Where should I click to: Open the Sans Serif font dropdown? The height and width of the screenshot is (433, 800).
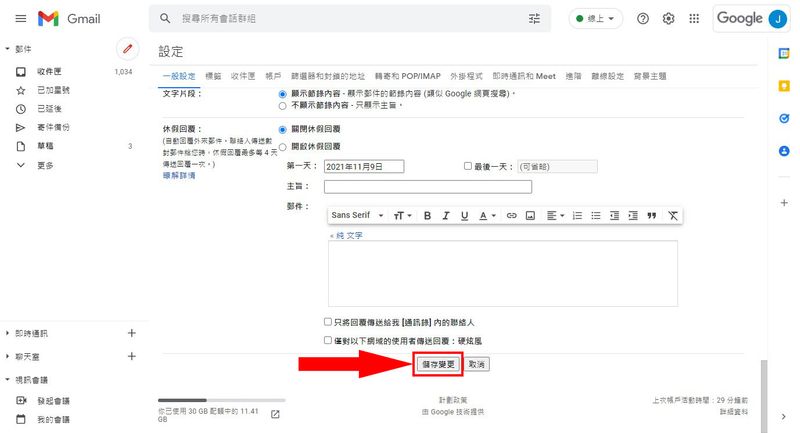(x=357, y=215)
